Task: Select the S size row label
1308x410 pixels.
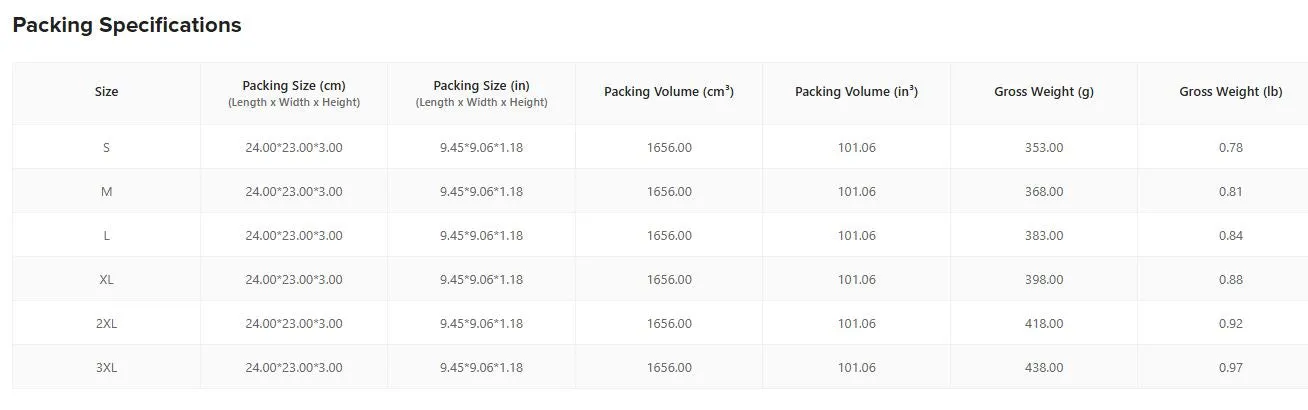Action: pos(106,147)
